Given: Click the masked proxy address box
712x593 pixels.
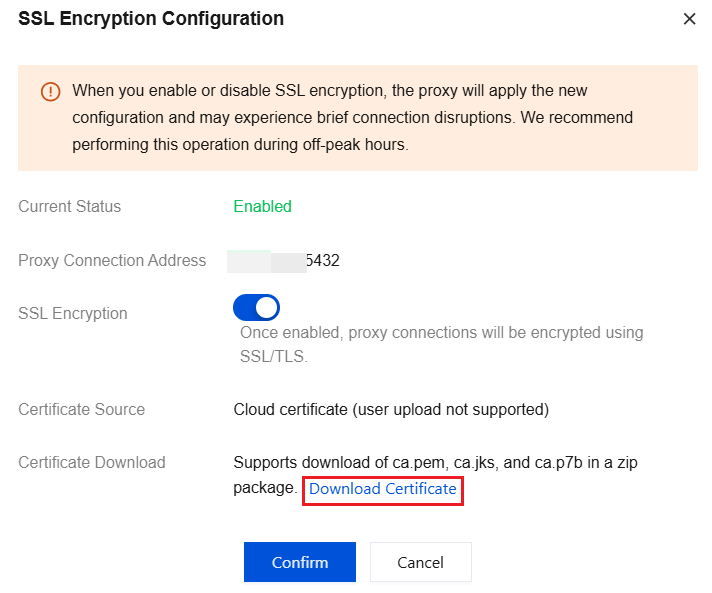Looking at the screenshot, I should pyautogui.click(x=267, y=262).
